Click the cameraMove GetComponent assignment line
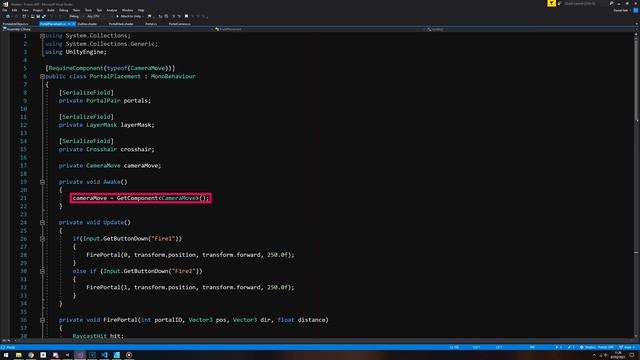Image resolution: width=640 pixels, height=360 pixels. [140, 198]
